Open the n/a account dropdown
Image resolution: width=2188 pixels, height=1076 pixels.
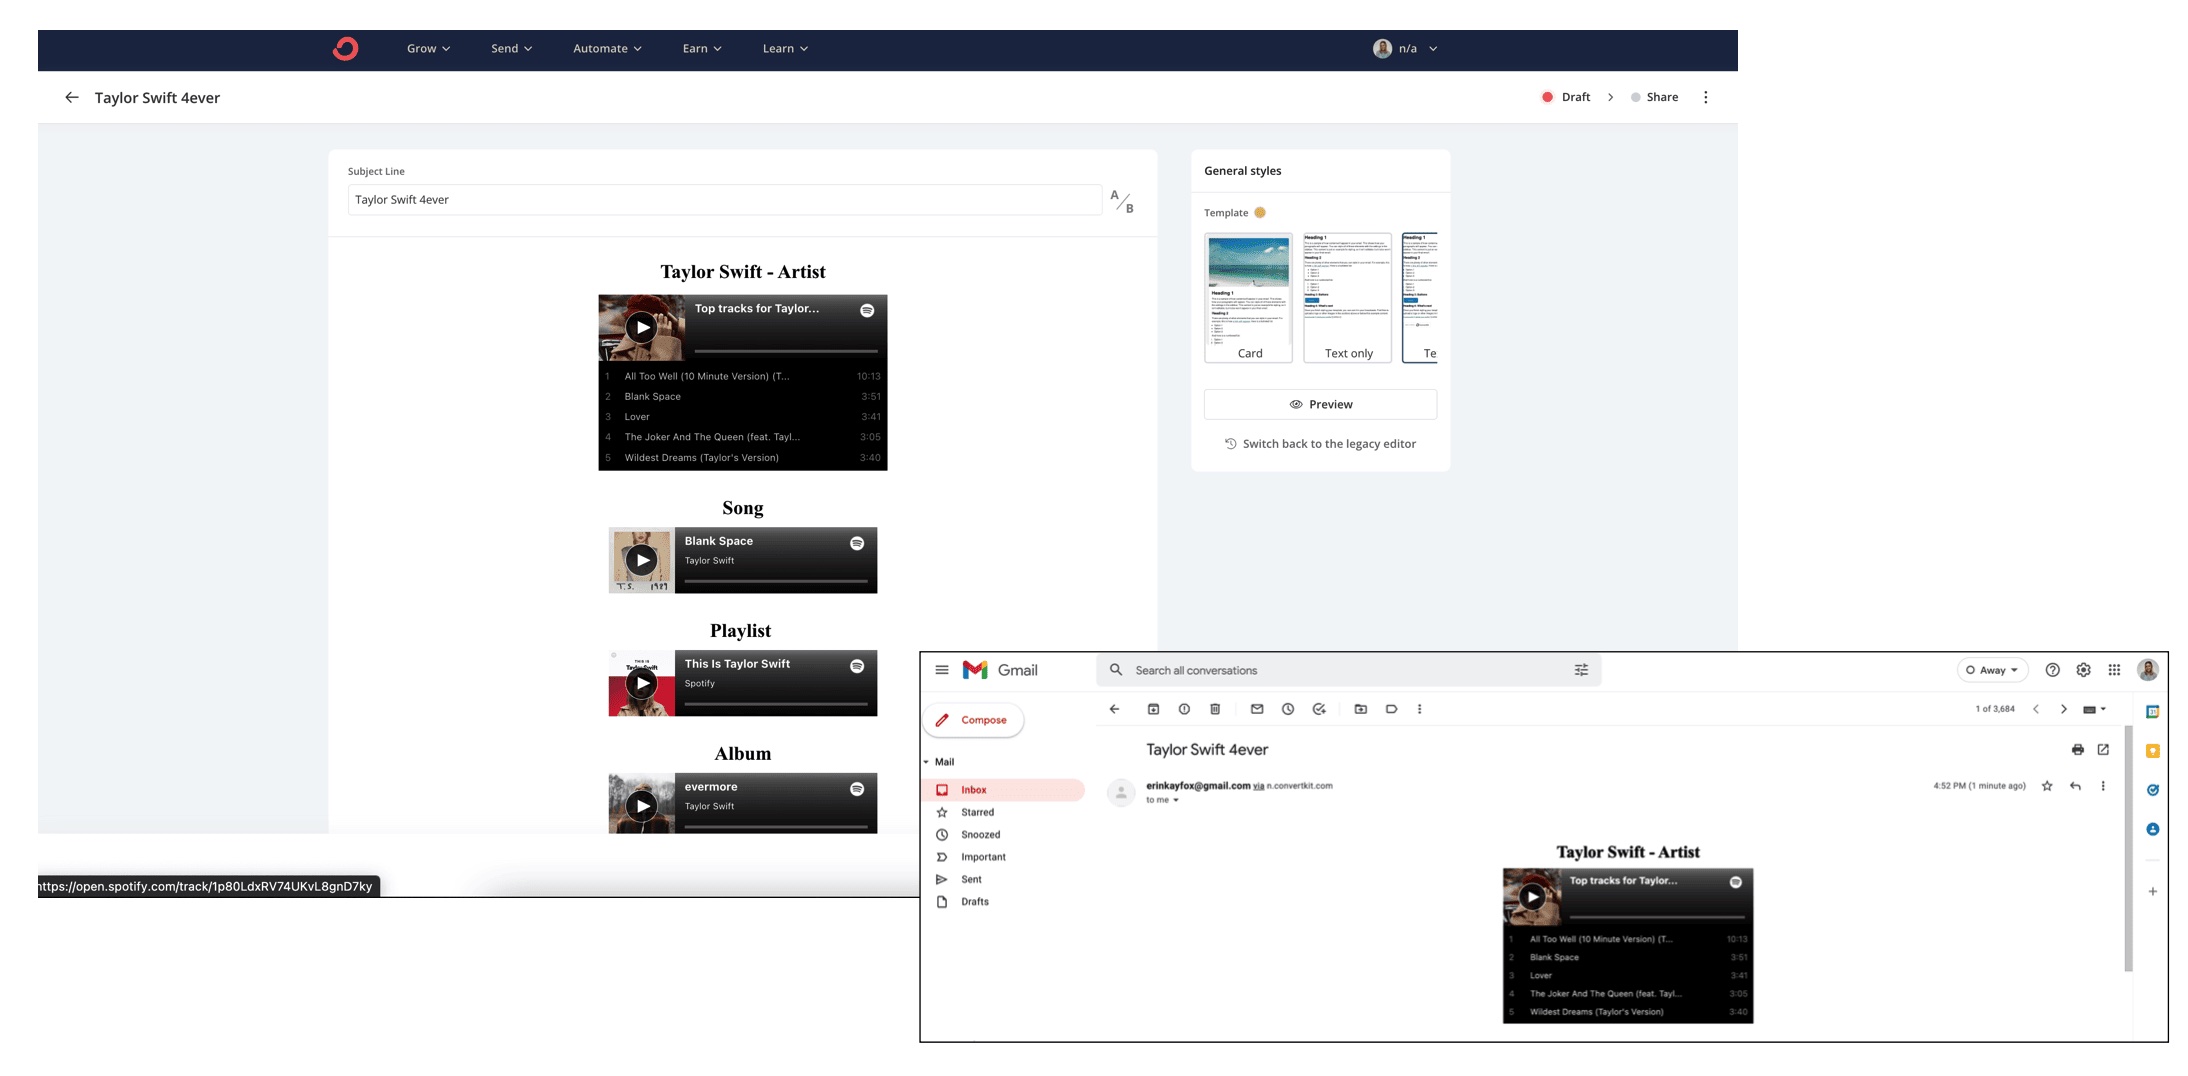1405,48
